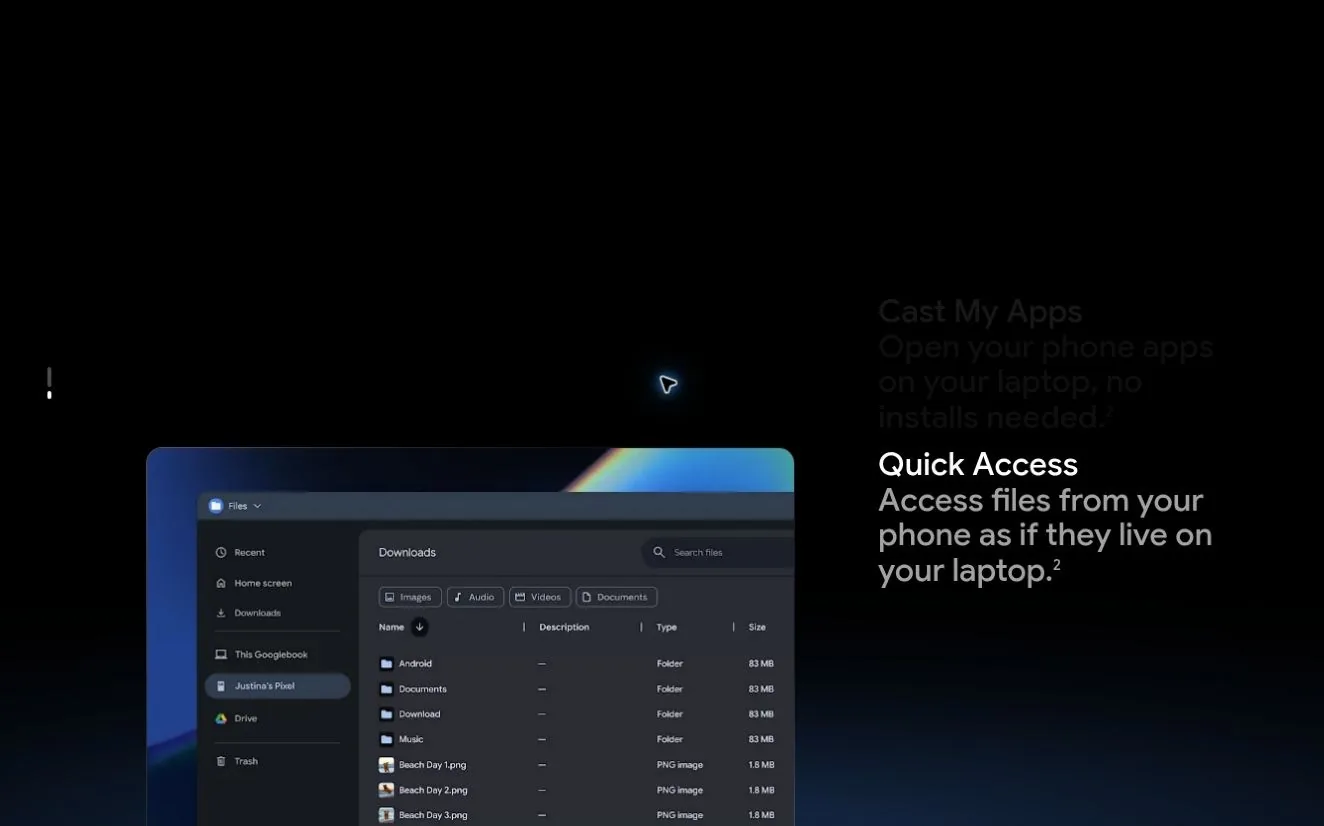This screenshot has width=1324, height=826.
Task: Click the Android folder icon
Action: pyautogui.click(x=386, y=664)
